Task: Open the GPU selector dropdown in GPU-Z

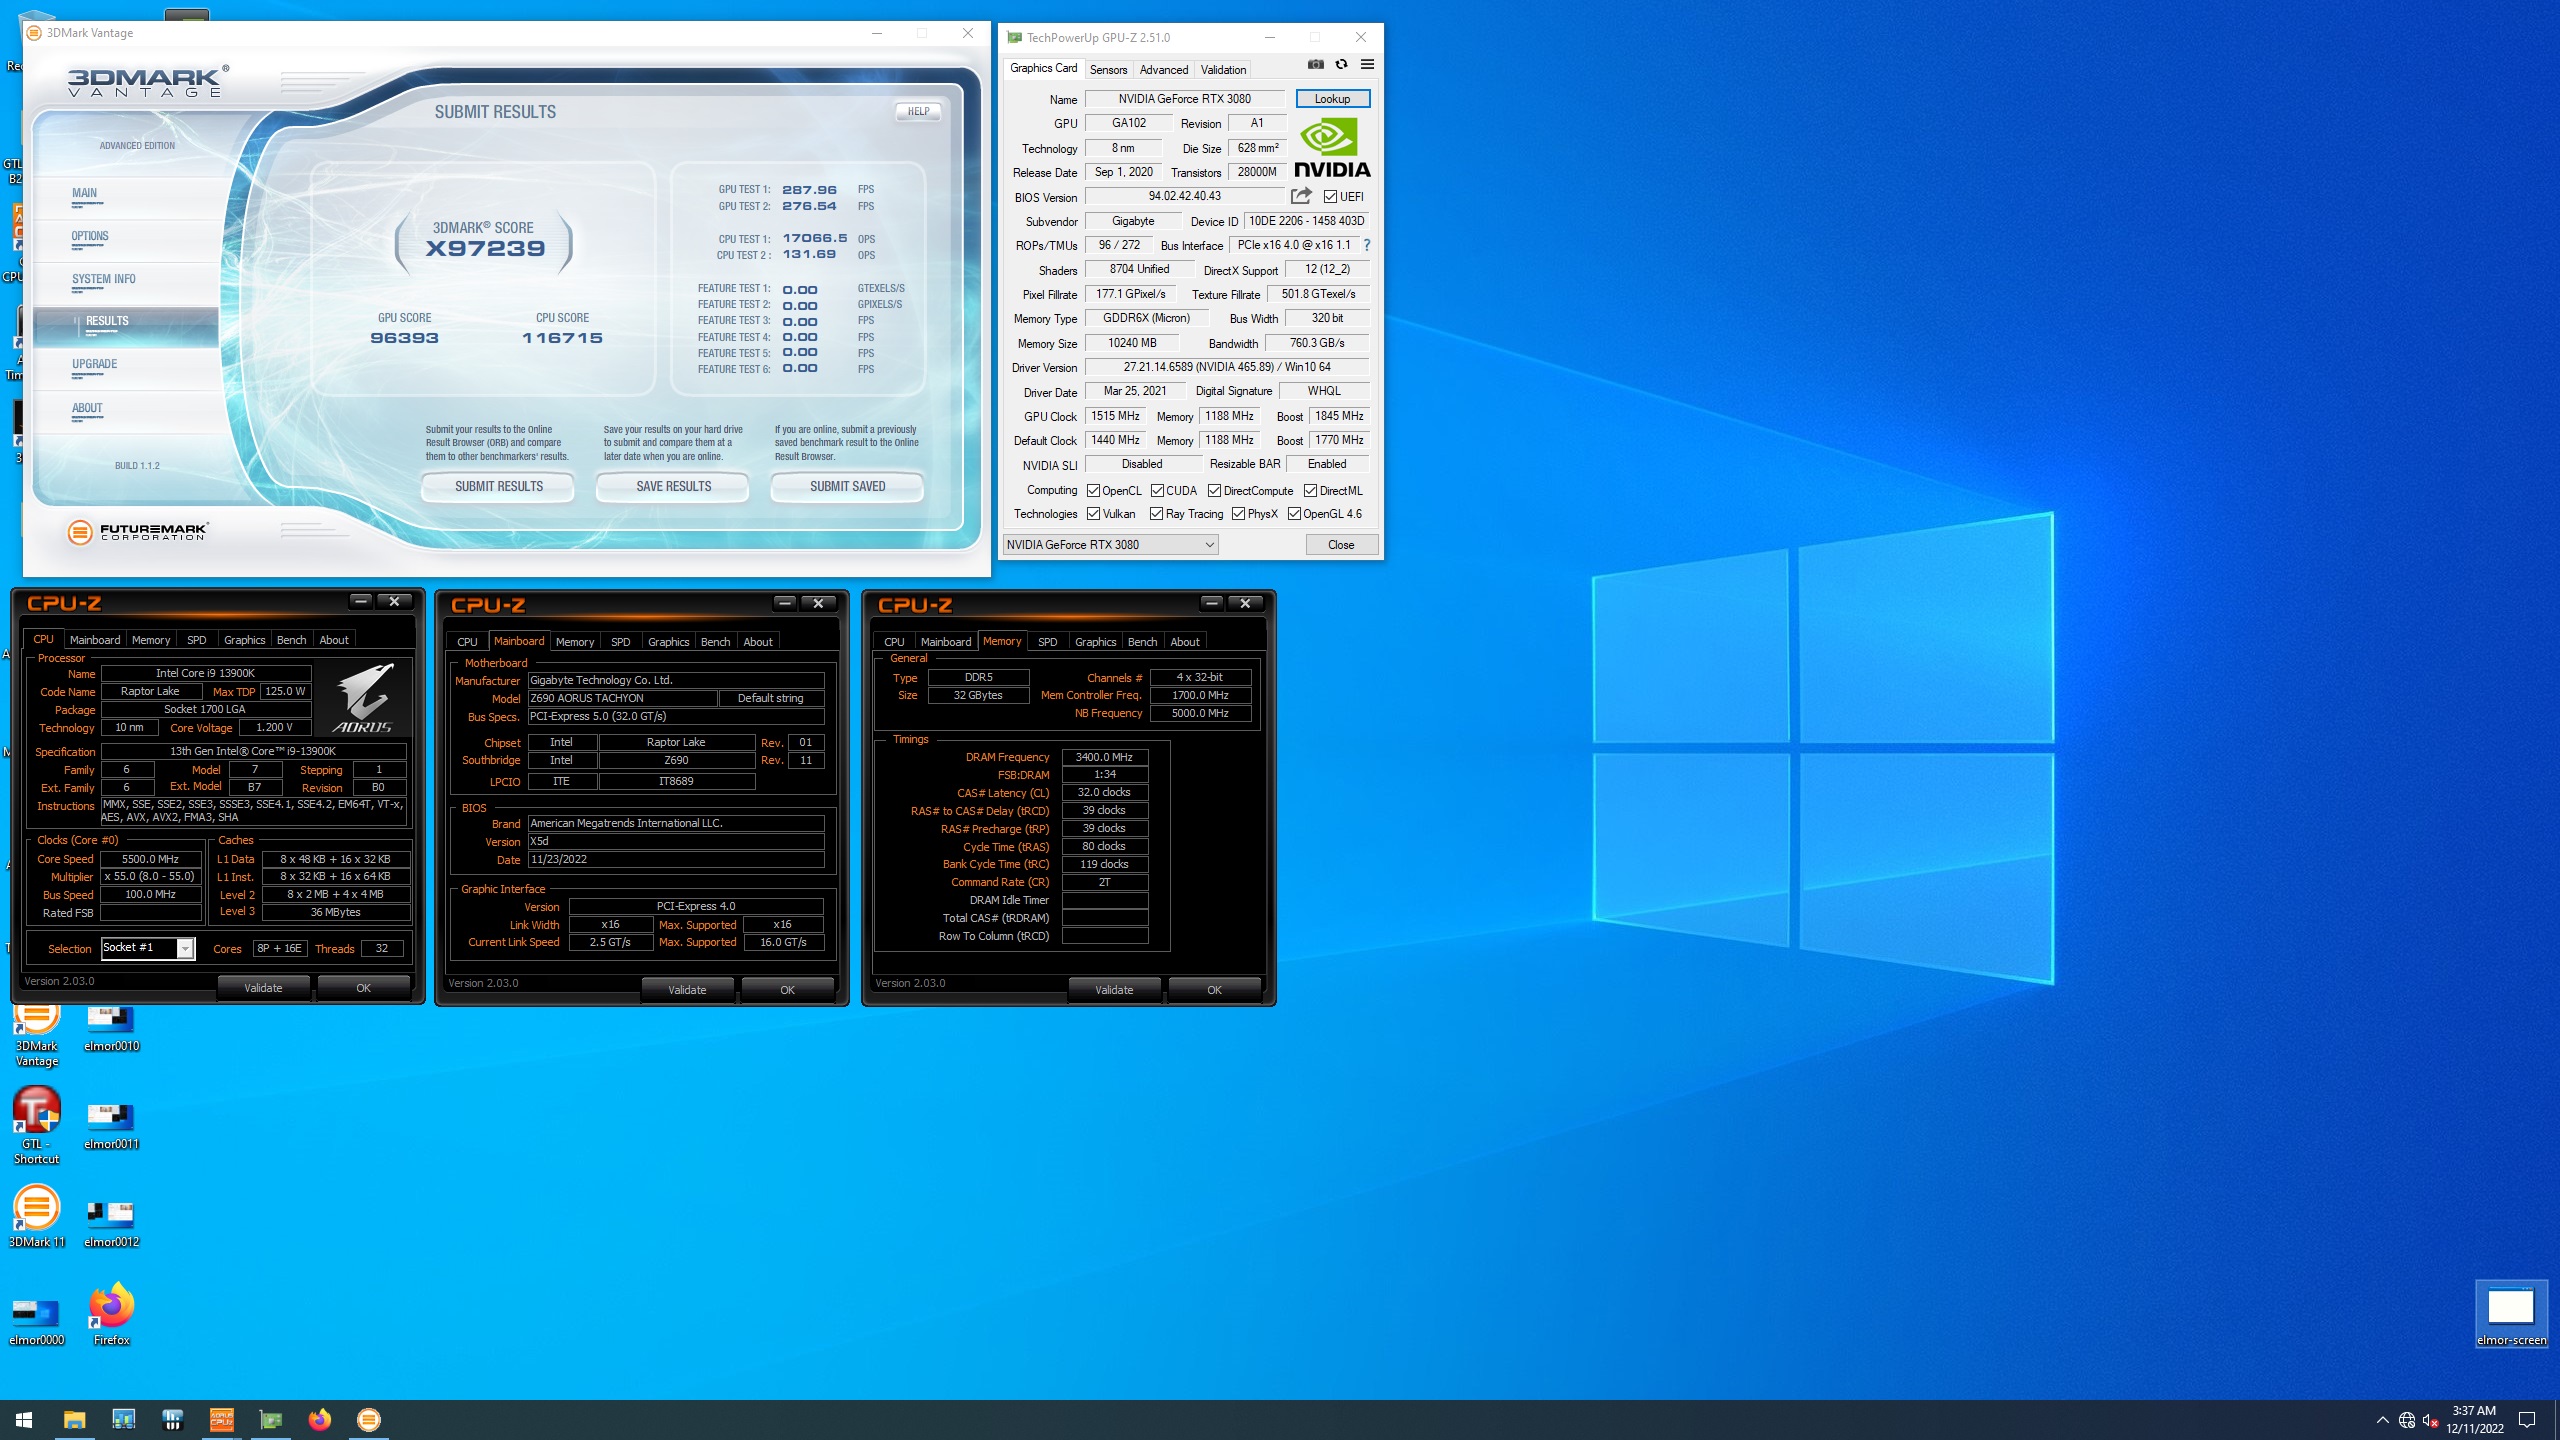Action: click(x=1110, y=545)
